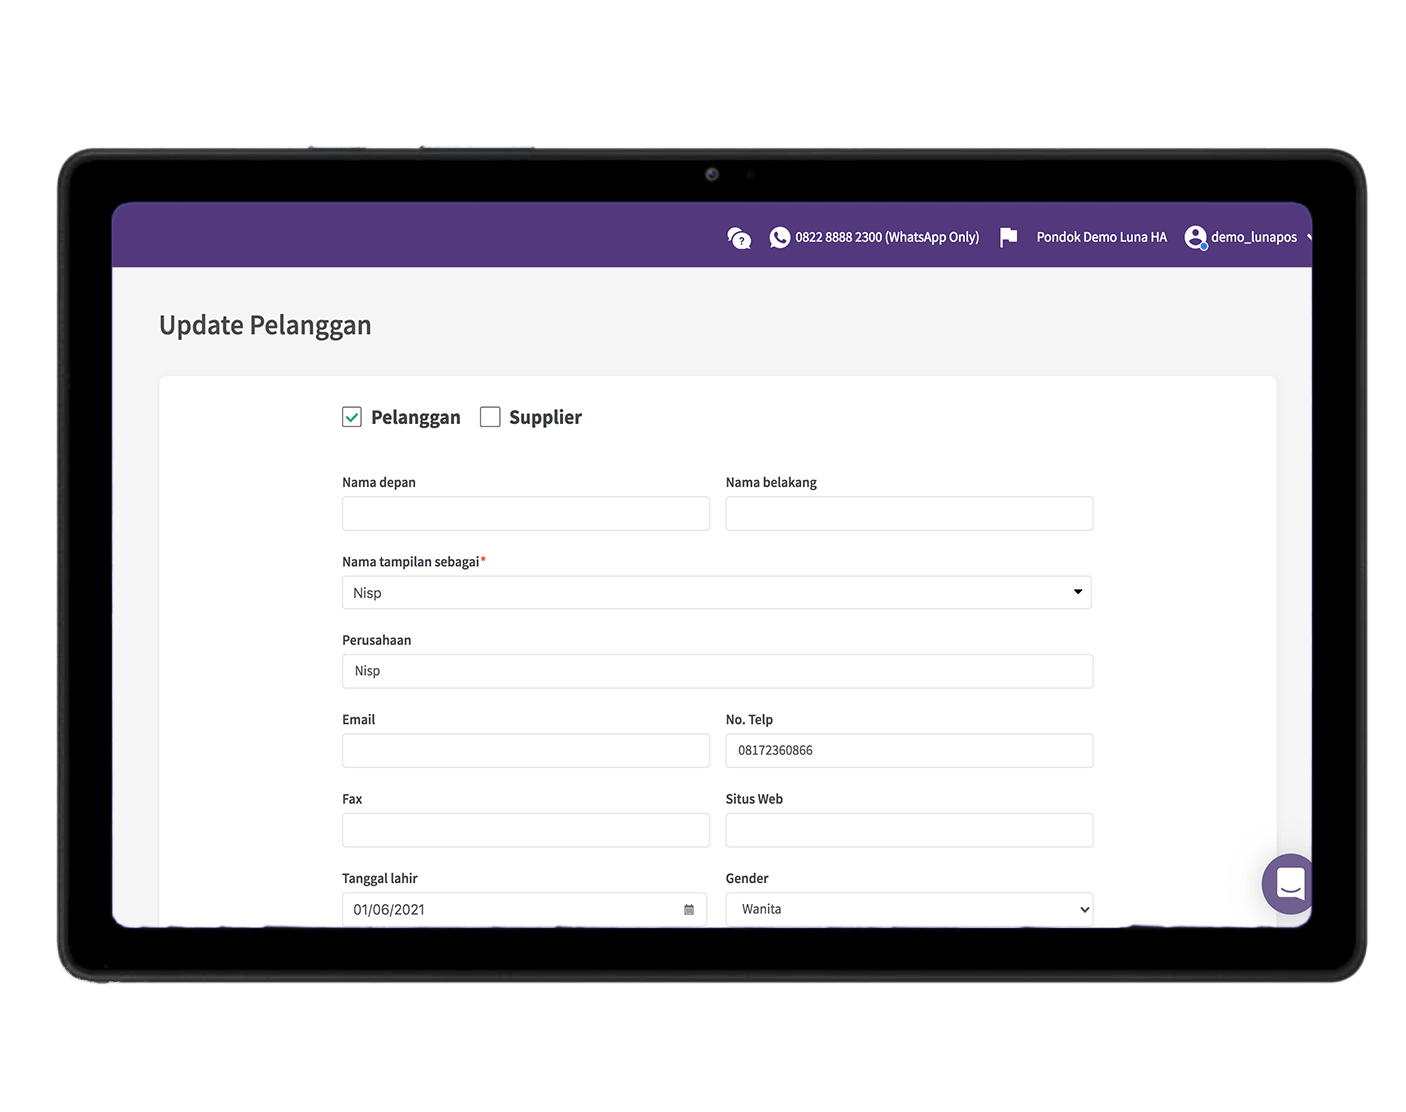Click the Supplier checkbox label

click(545, 418)
